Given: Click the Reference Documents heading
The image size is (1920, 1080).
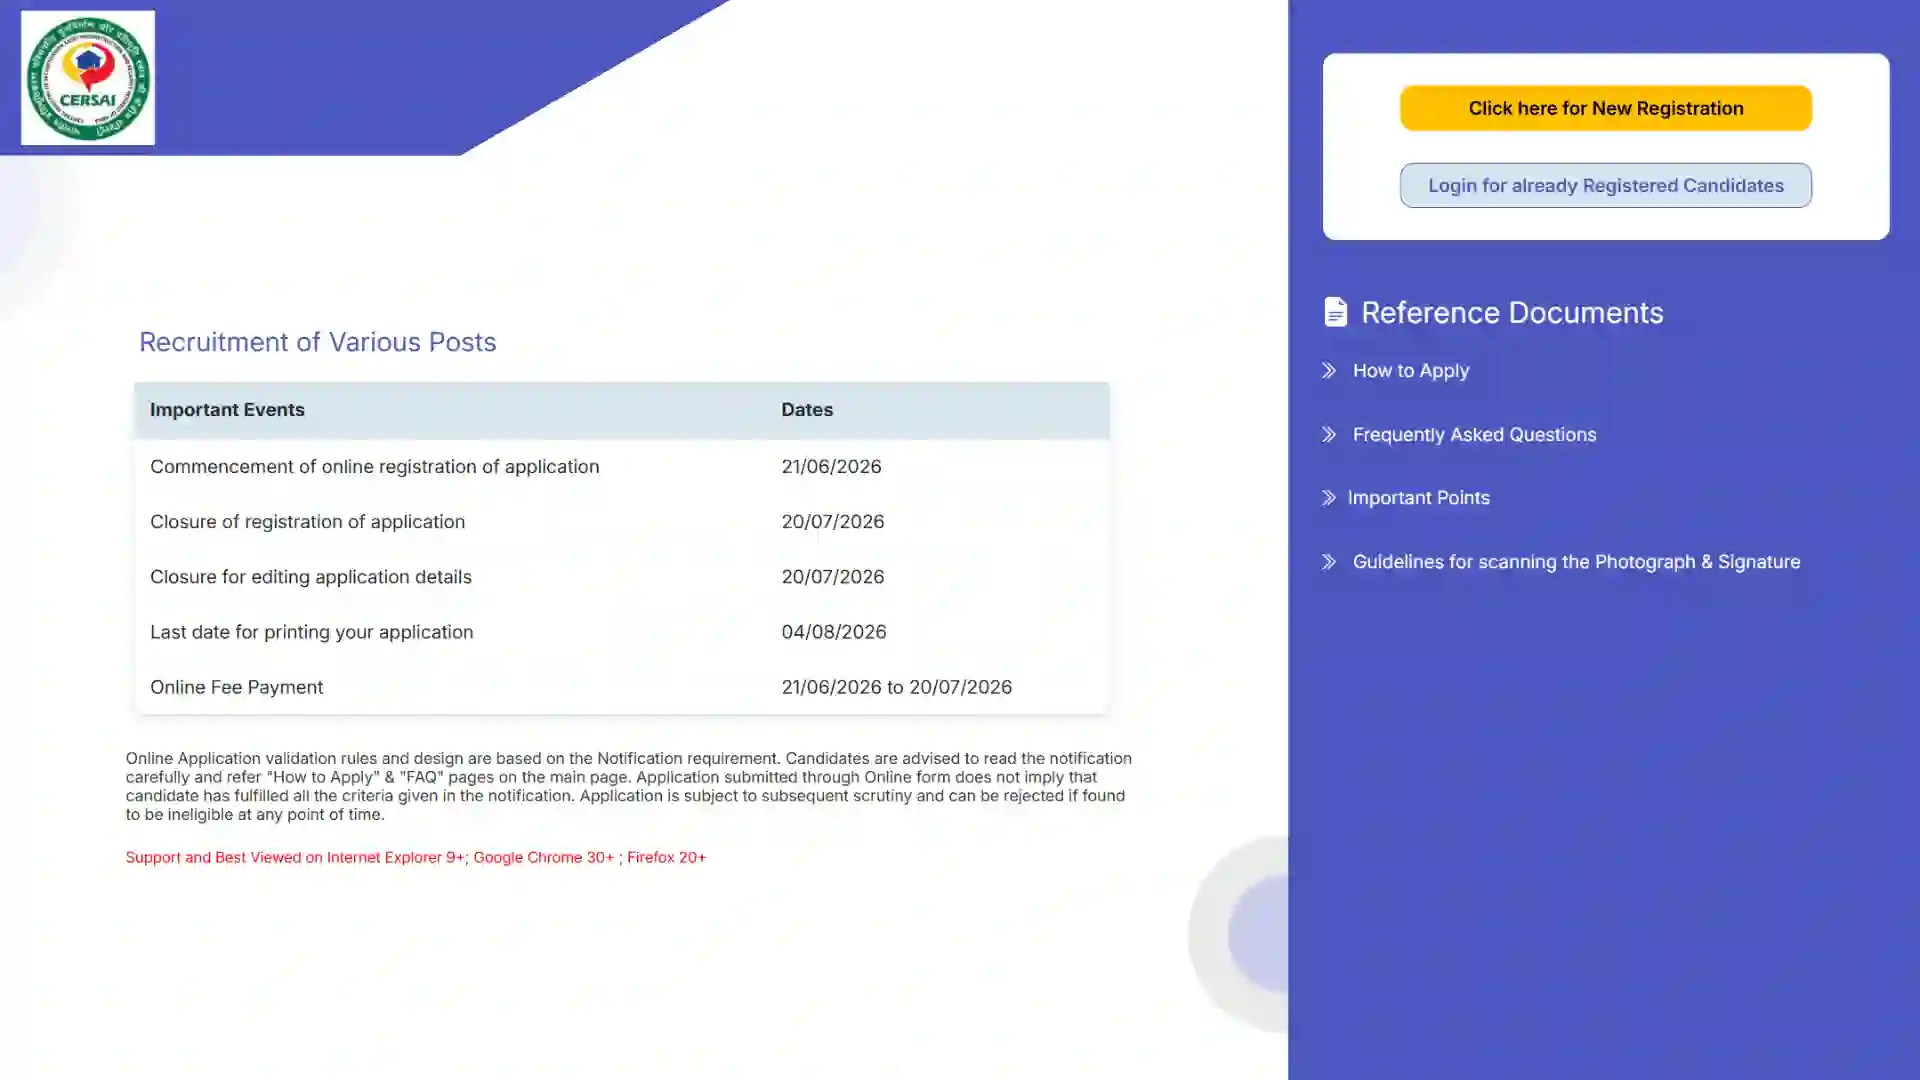Looking at the screenshot, I should [1512, 312].
